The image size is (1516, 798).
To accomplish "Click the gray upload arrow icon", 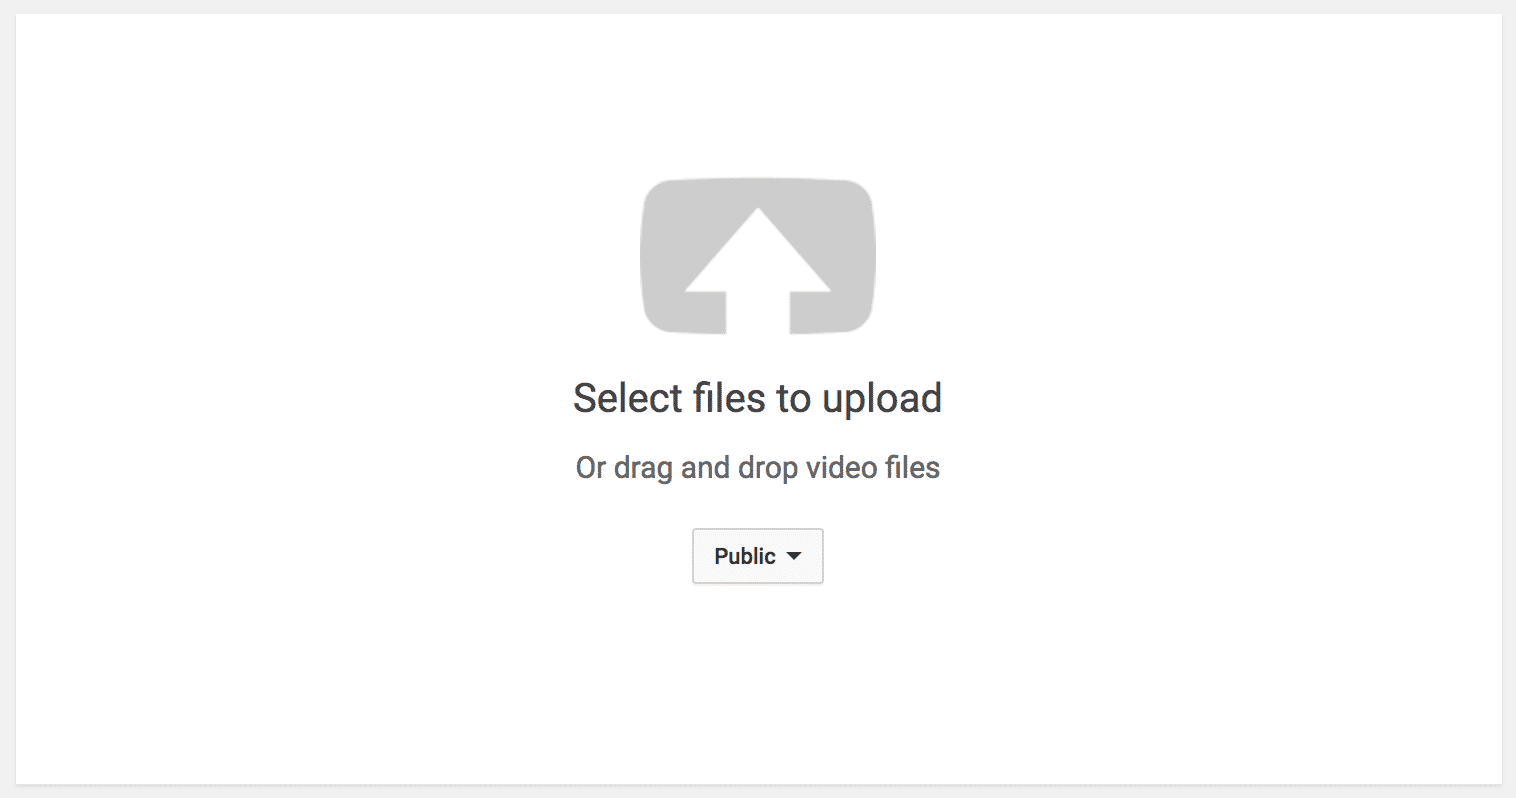I will [758, 256].
